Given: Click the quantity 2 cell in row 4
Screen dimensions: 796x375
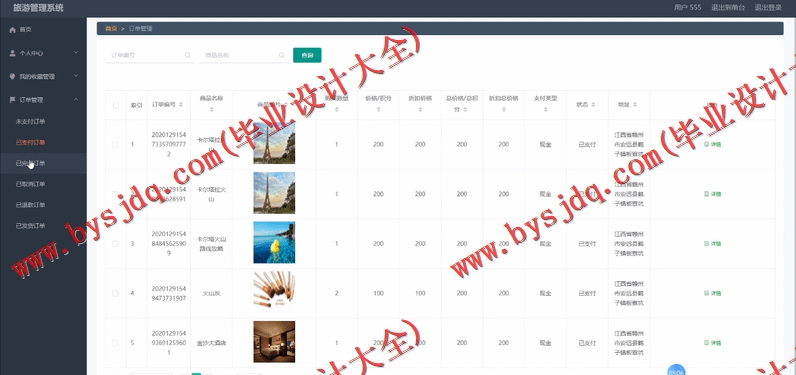Looking at the screenshot, I should click(337, 293).
